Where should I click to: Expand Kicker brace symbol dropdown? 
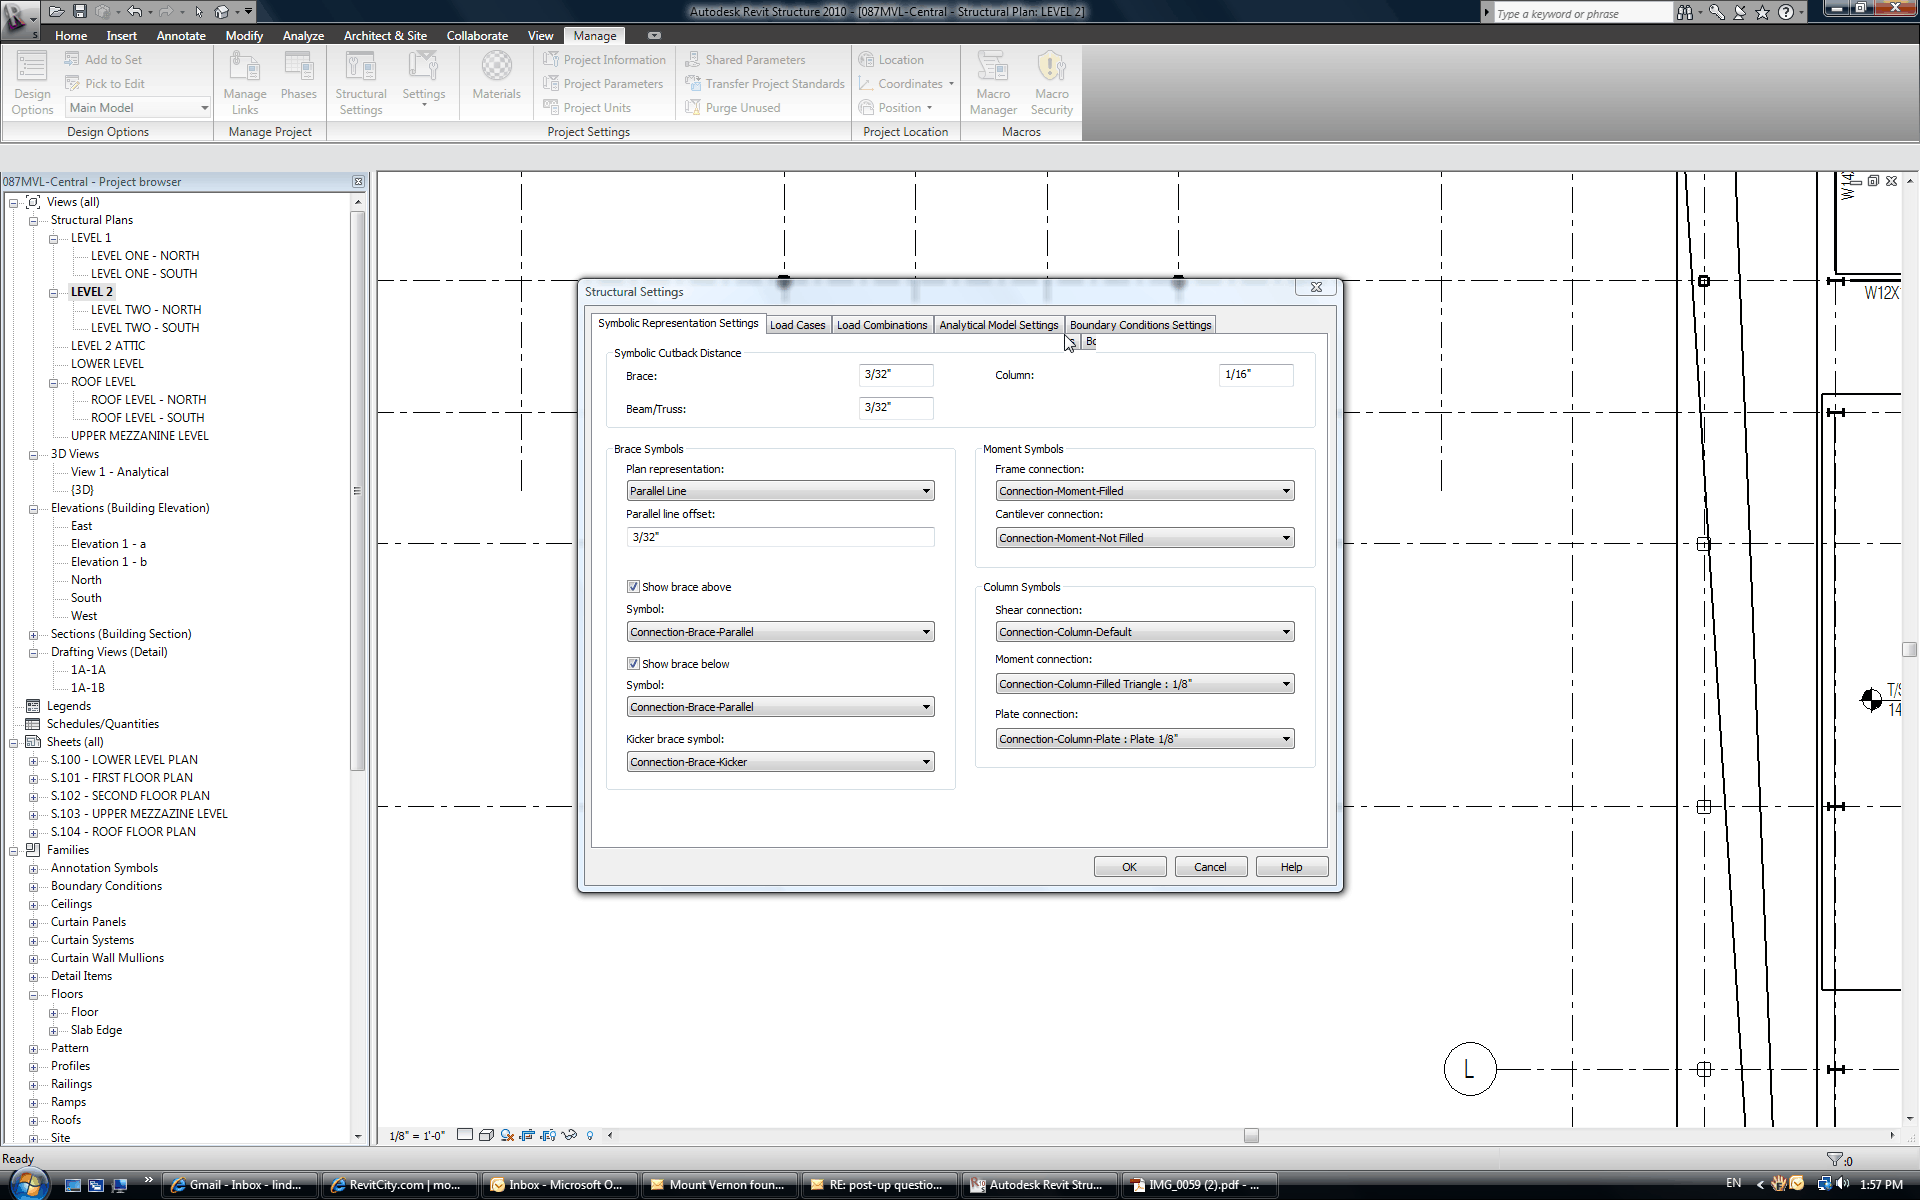pyautogui.click(x=780, y=762)
